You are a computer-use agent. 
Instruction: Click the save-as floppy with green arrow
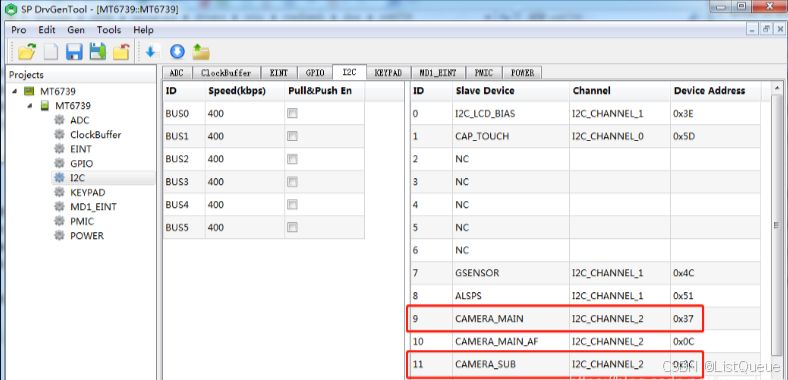pos(97,51)
